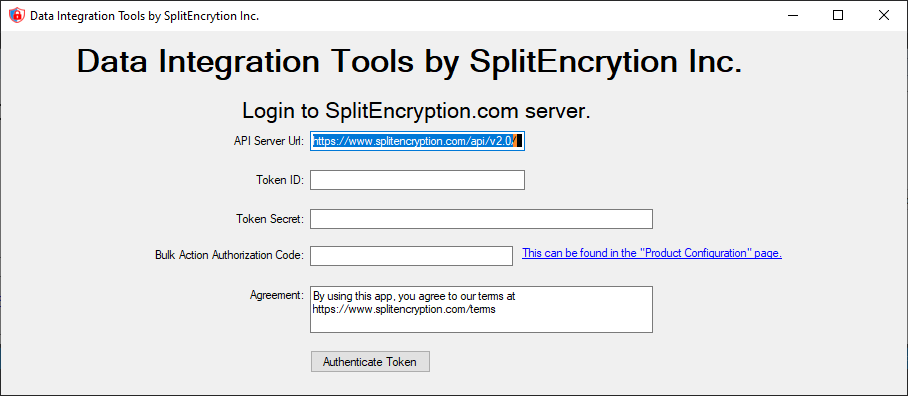Click the SplitEncryption shield icon in title bar
908x396 pixels.
click(x=17, y=16)
